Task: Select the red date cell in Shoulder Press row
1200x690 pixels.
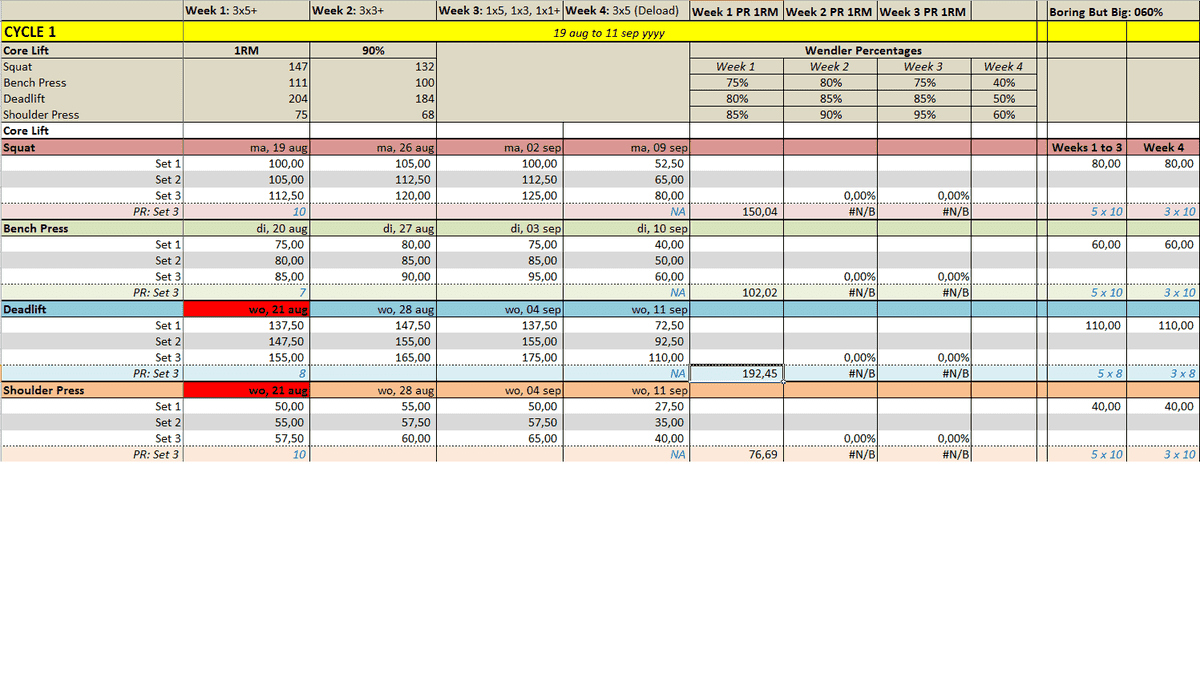Action: click(246, 390)
